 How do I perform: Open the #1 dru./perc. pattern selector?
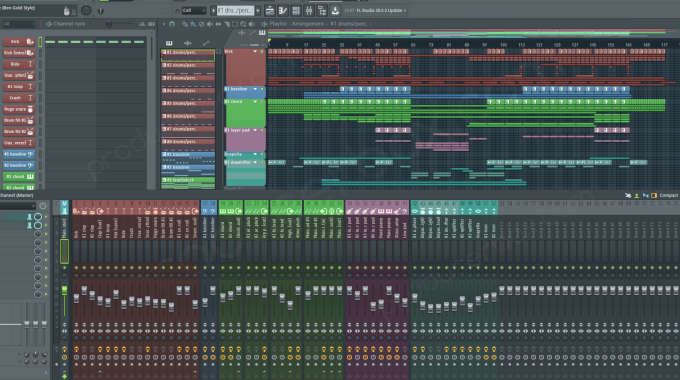click(235, 10)
